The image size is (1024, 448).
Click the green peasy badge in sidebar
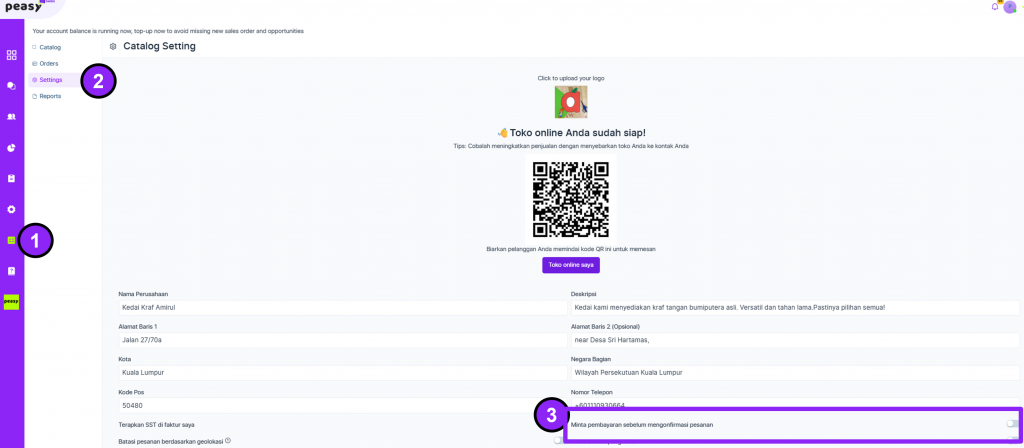[11, 302]
